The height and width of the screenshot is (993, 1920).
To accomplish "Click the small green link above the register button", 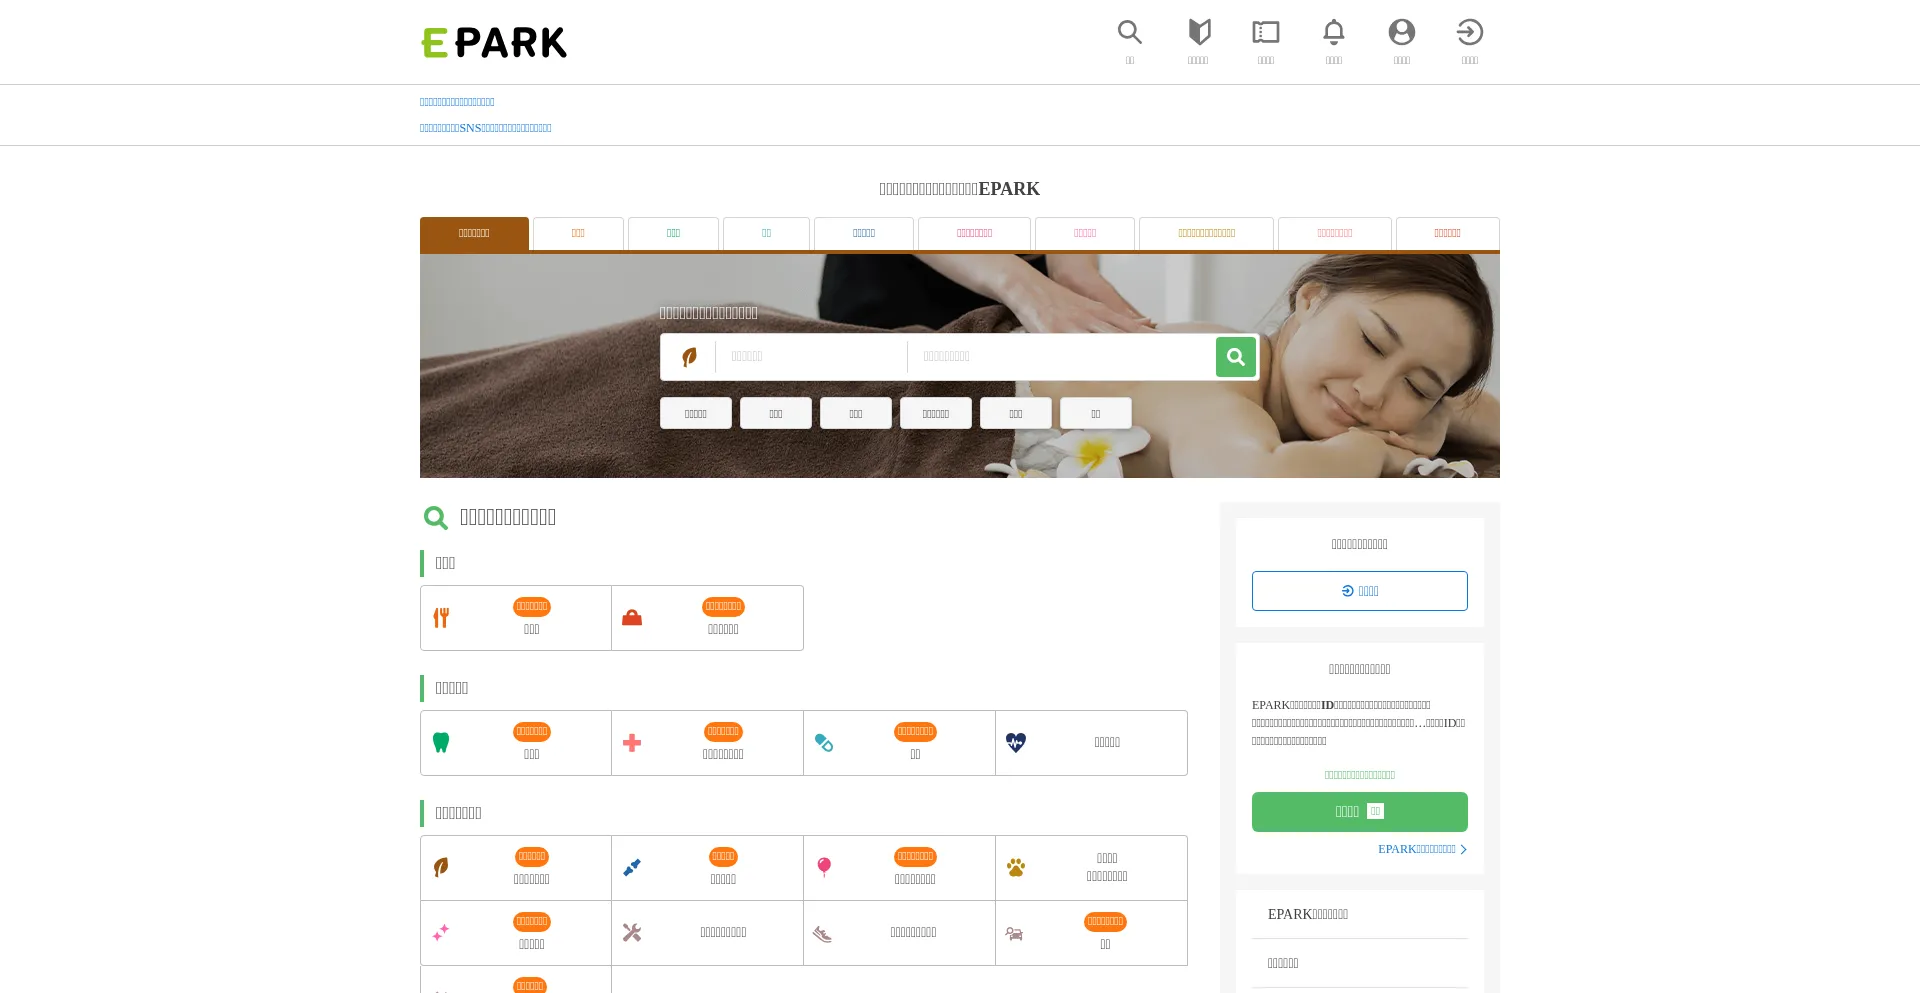I will [x=1360, y=775].
